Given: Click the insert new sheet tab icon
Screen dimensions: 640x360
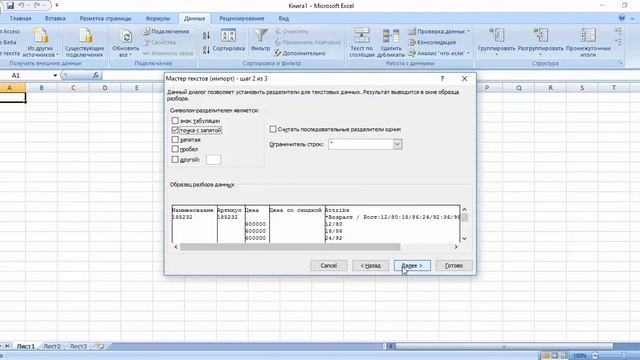Looking at the screenshot, I should coord(100,346).
